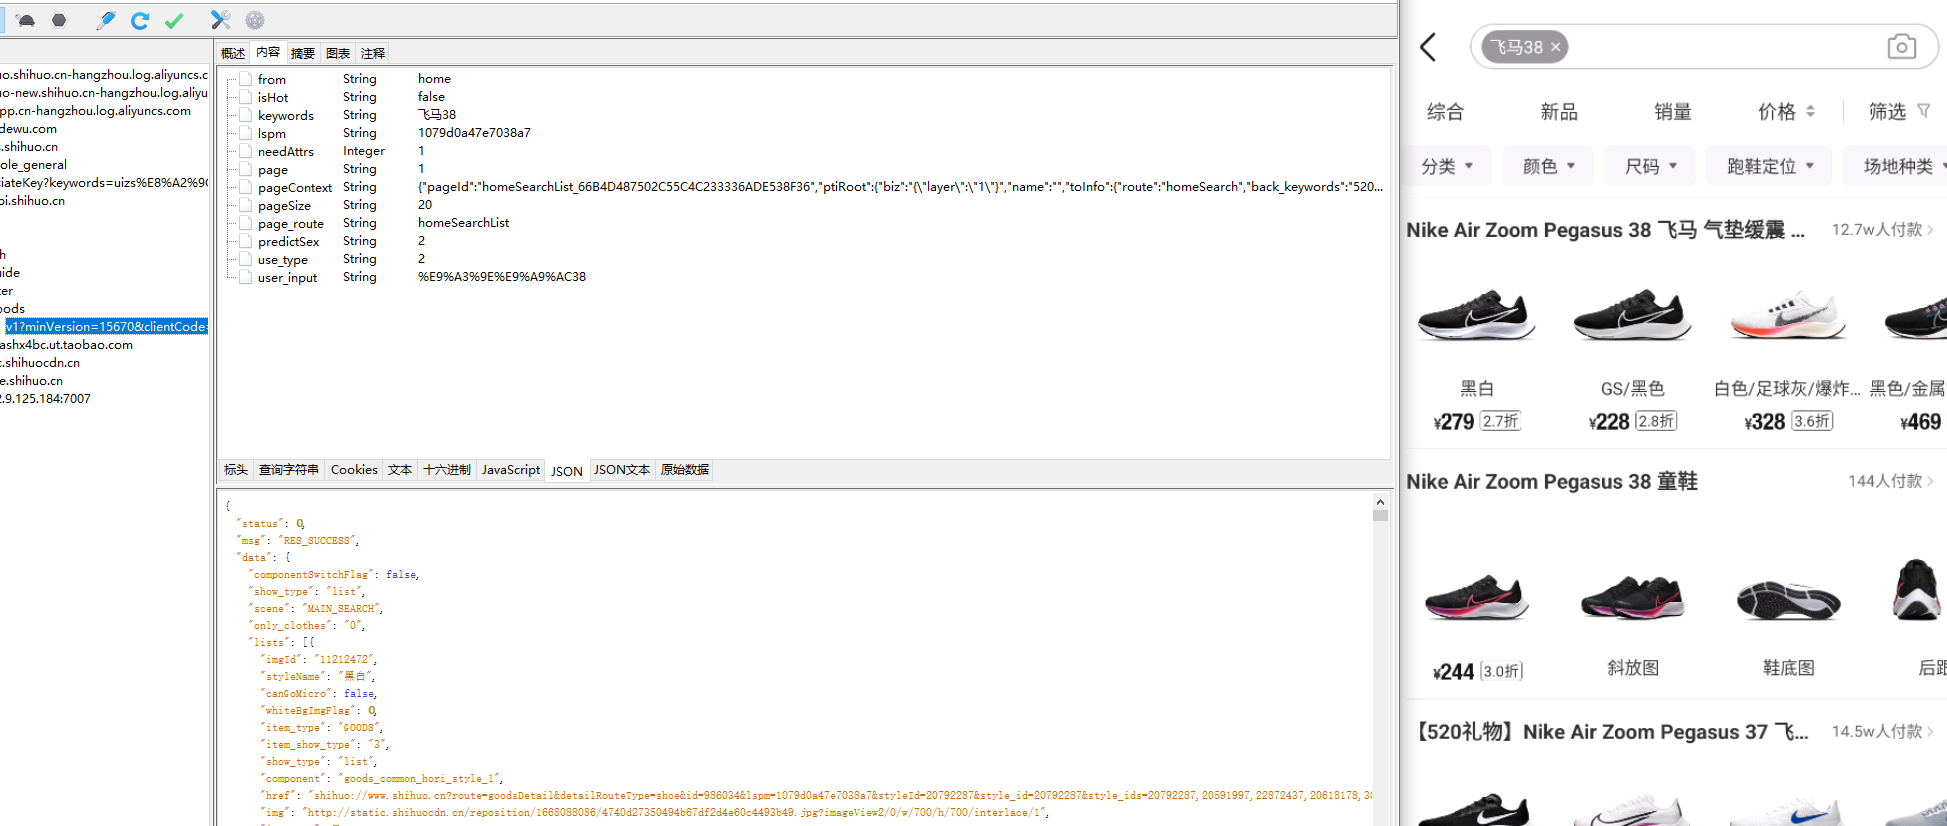Expand the 分类 filter dropdown
This screenshot has width=1947, height=826.
tap(1447, 166)
